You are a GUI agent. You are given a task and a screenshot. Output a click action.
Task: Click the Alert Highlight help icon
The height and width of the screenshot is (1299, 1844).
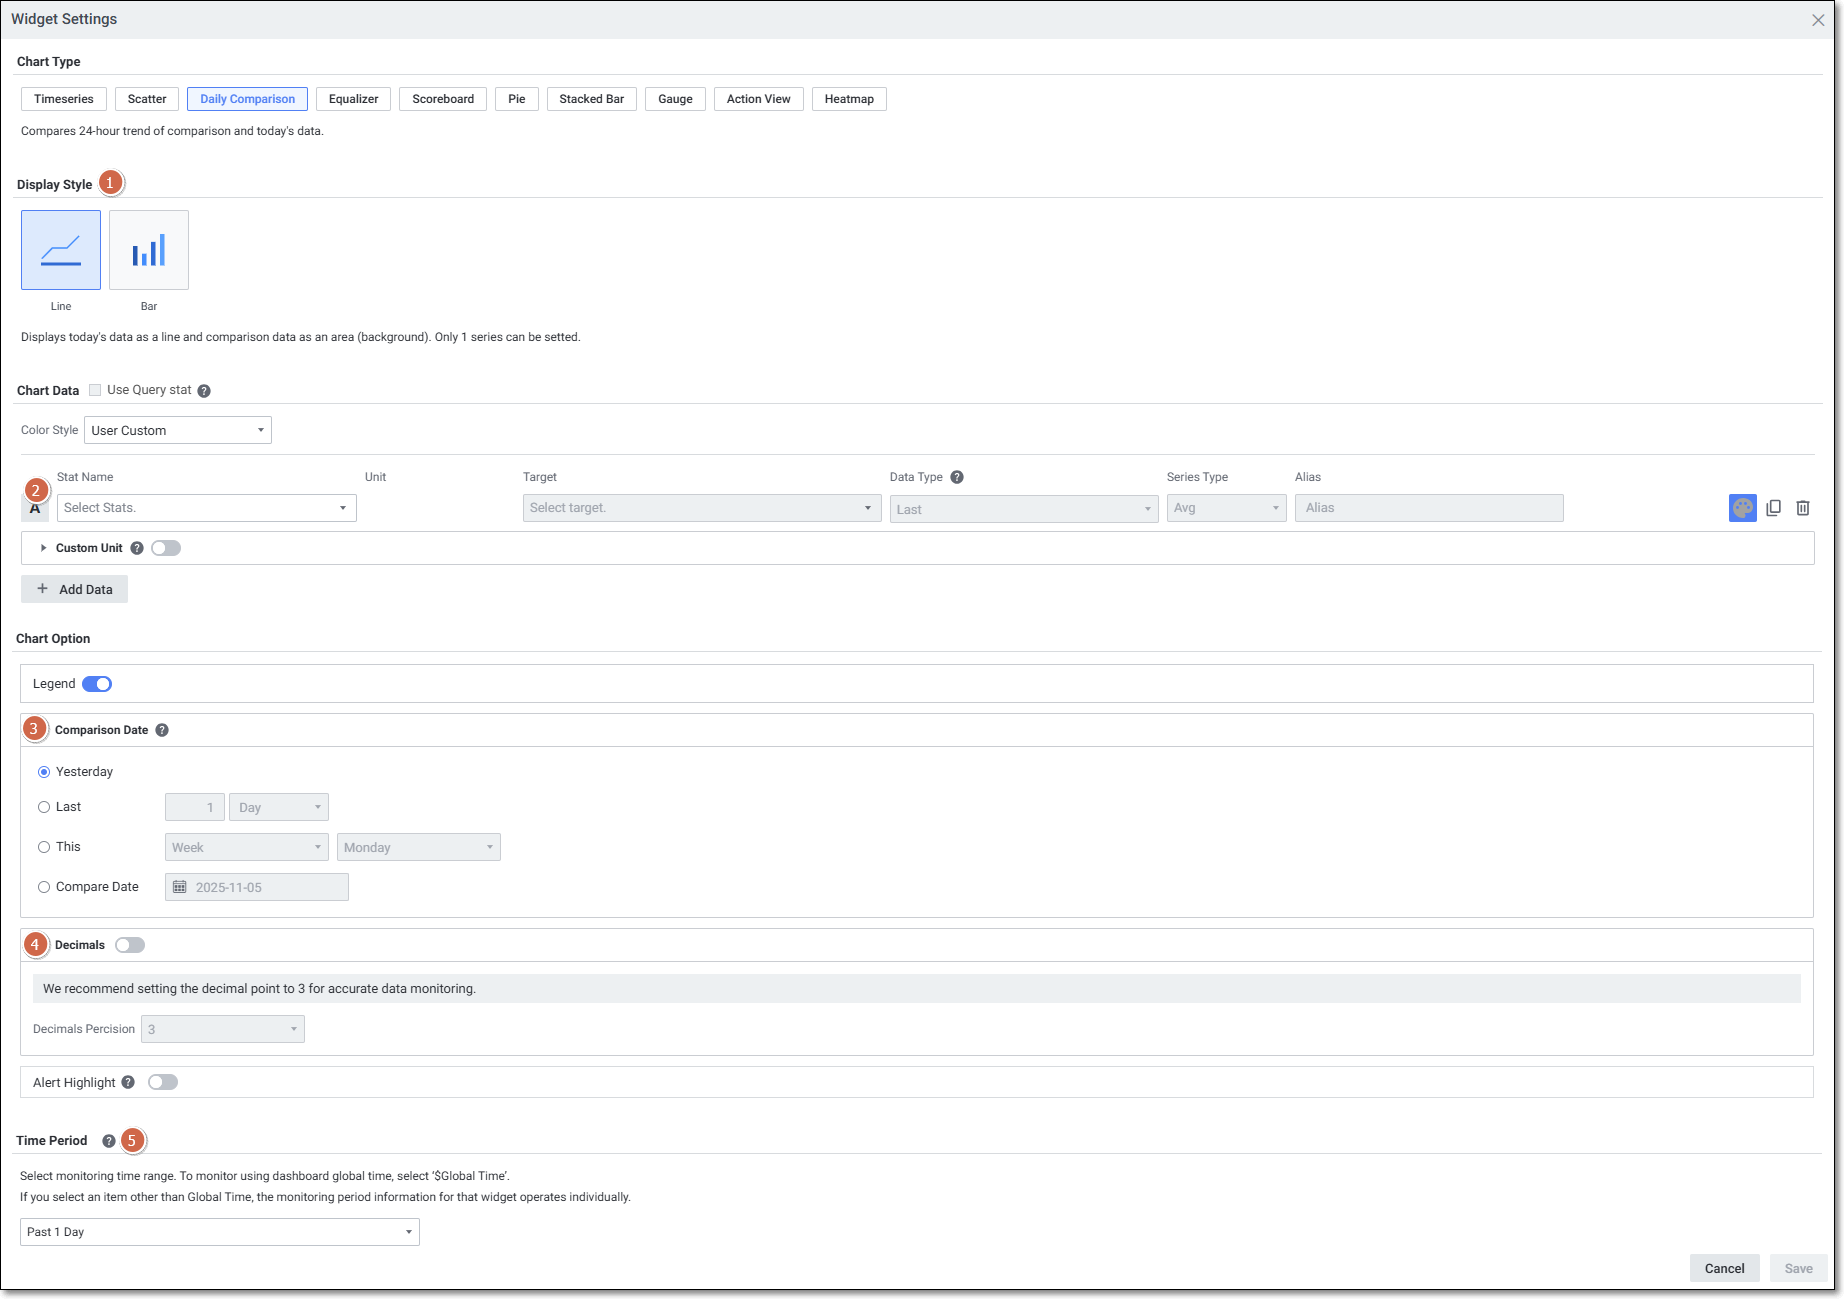[128, 1082]
